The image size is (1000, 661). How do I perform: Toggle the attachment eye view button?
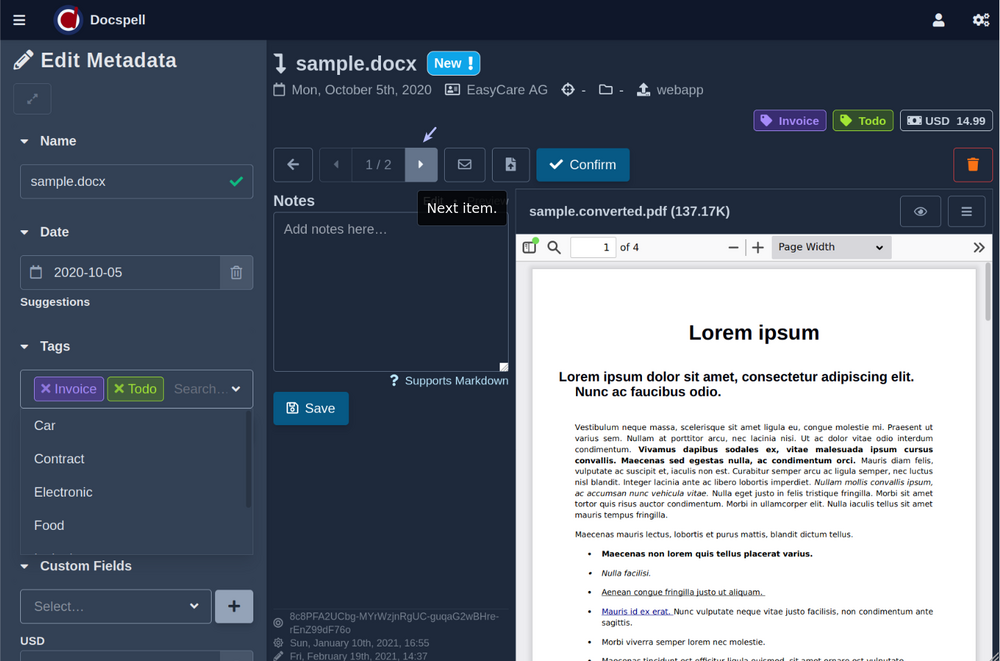pyautogui.click(x=920, y=212)
